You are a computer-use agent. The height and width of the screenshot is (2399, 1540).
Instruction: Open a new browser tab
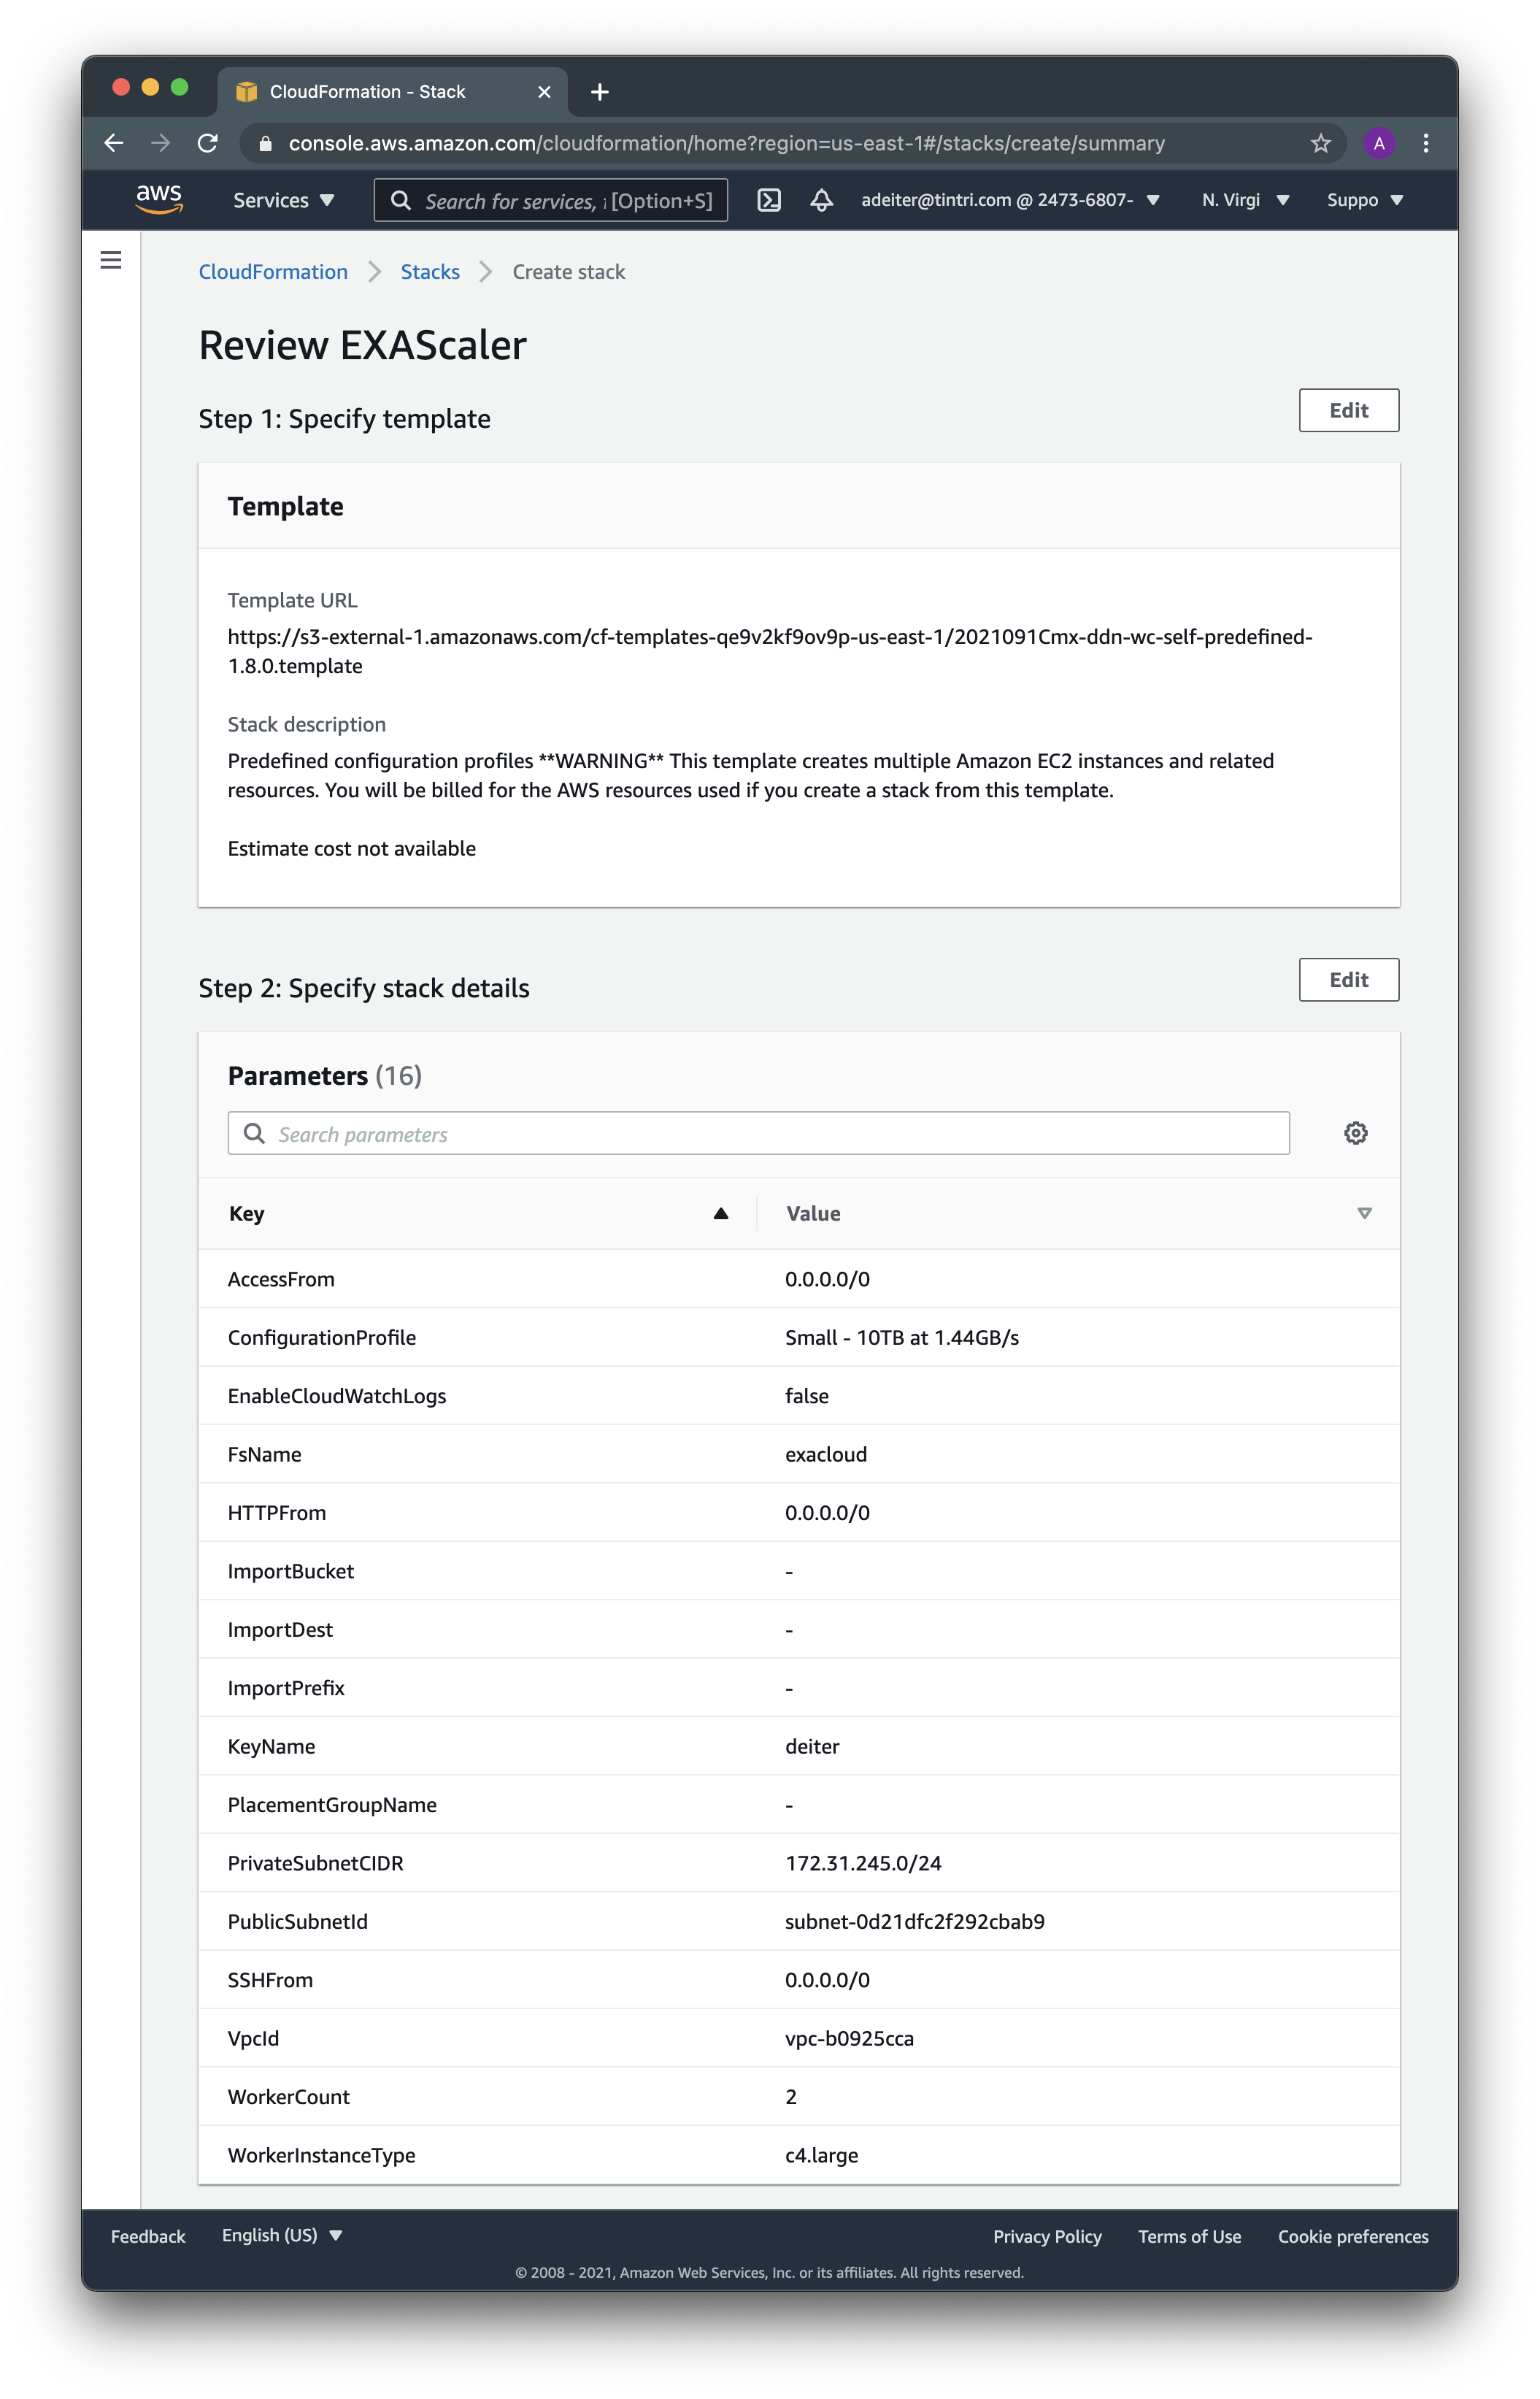pos(599,92)
